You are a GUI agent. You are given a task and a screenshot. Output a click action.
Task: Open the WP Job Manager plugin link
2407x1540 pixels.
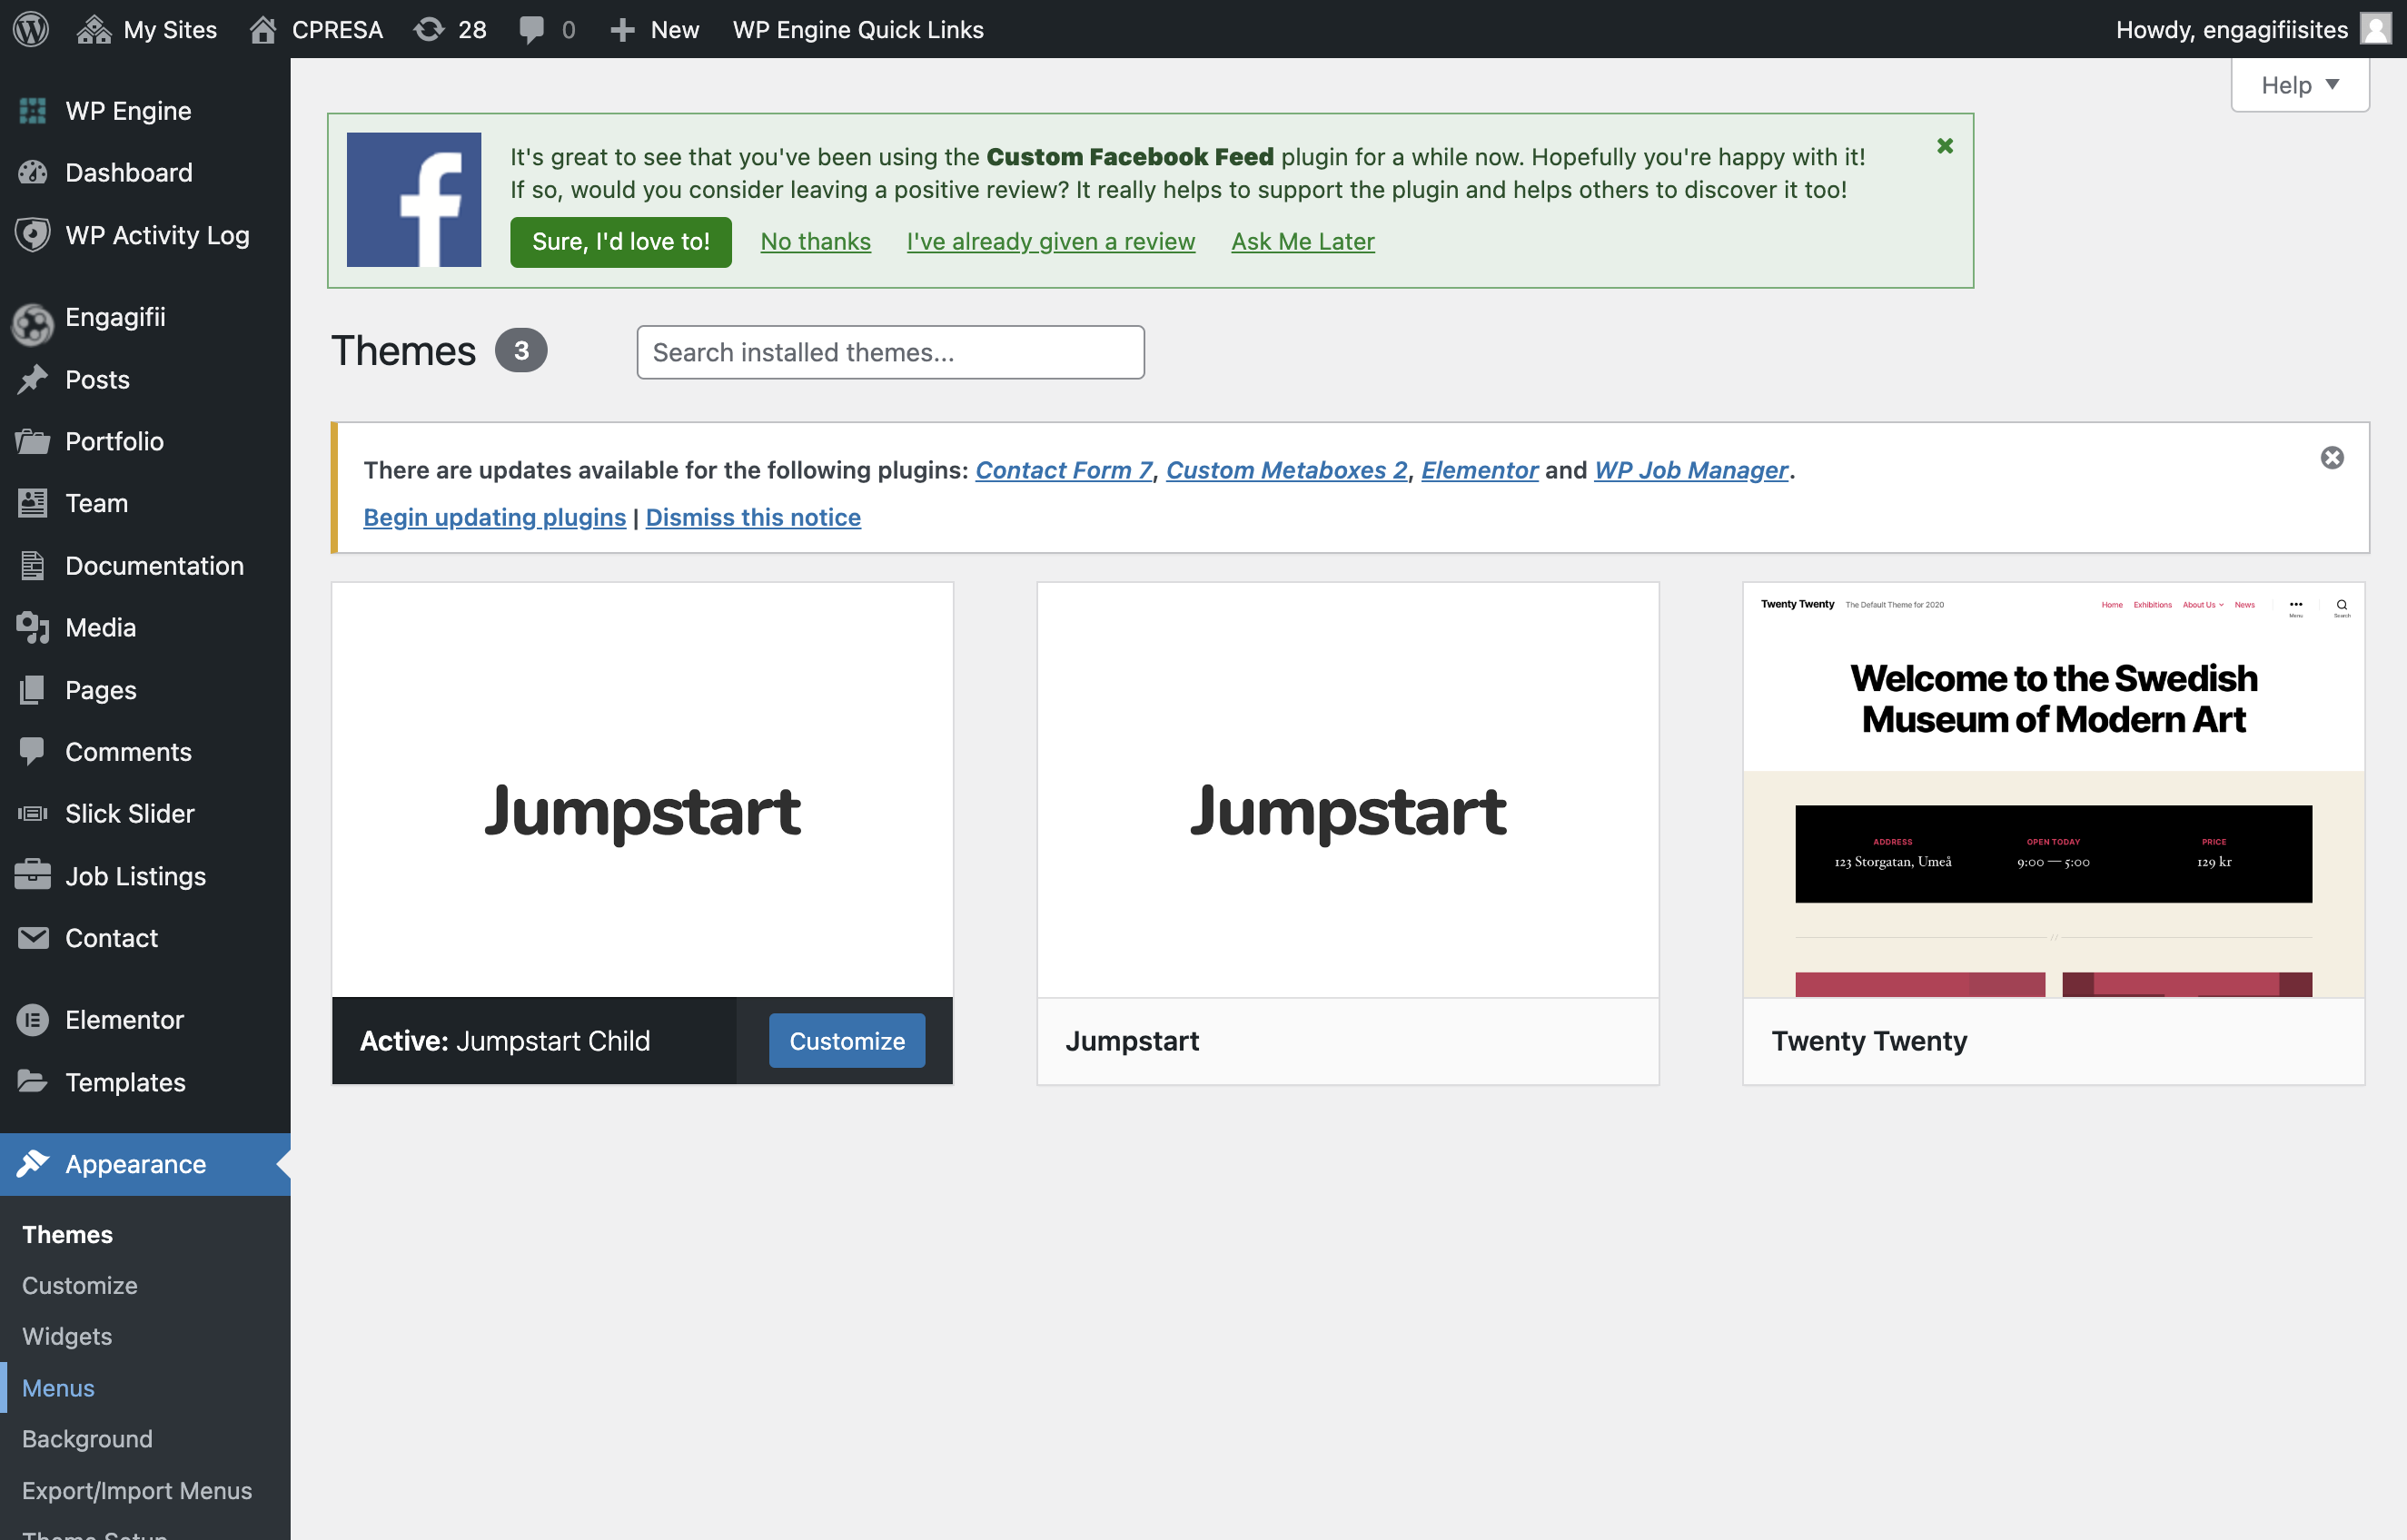[1690, 470]
